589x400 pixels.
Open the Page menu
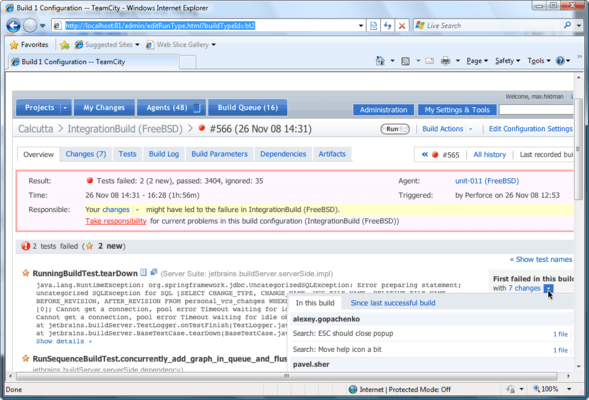(477, 61)
